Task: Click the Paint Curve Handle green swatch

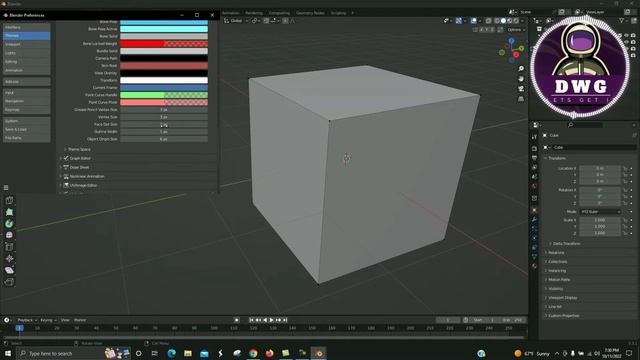Action: pos(164,95)
